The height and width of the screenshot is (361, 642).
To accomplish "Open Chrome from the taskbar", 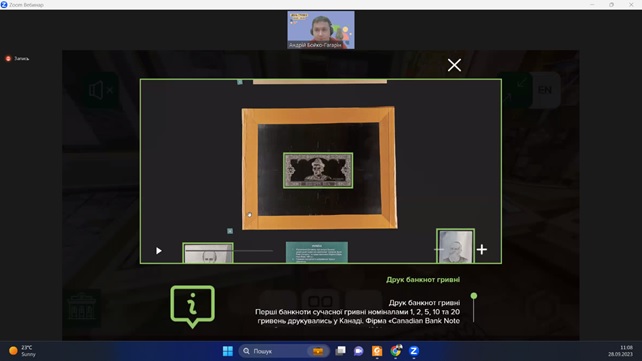I will [396, 351].
